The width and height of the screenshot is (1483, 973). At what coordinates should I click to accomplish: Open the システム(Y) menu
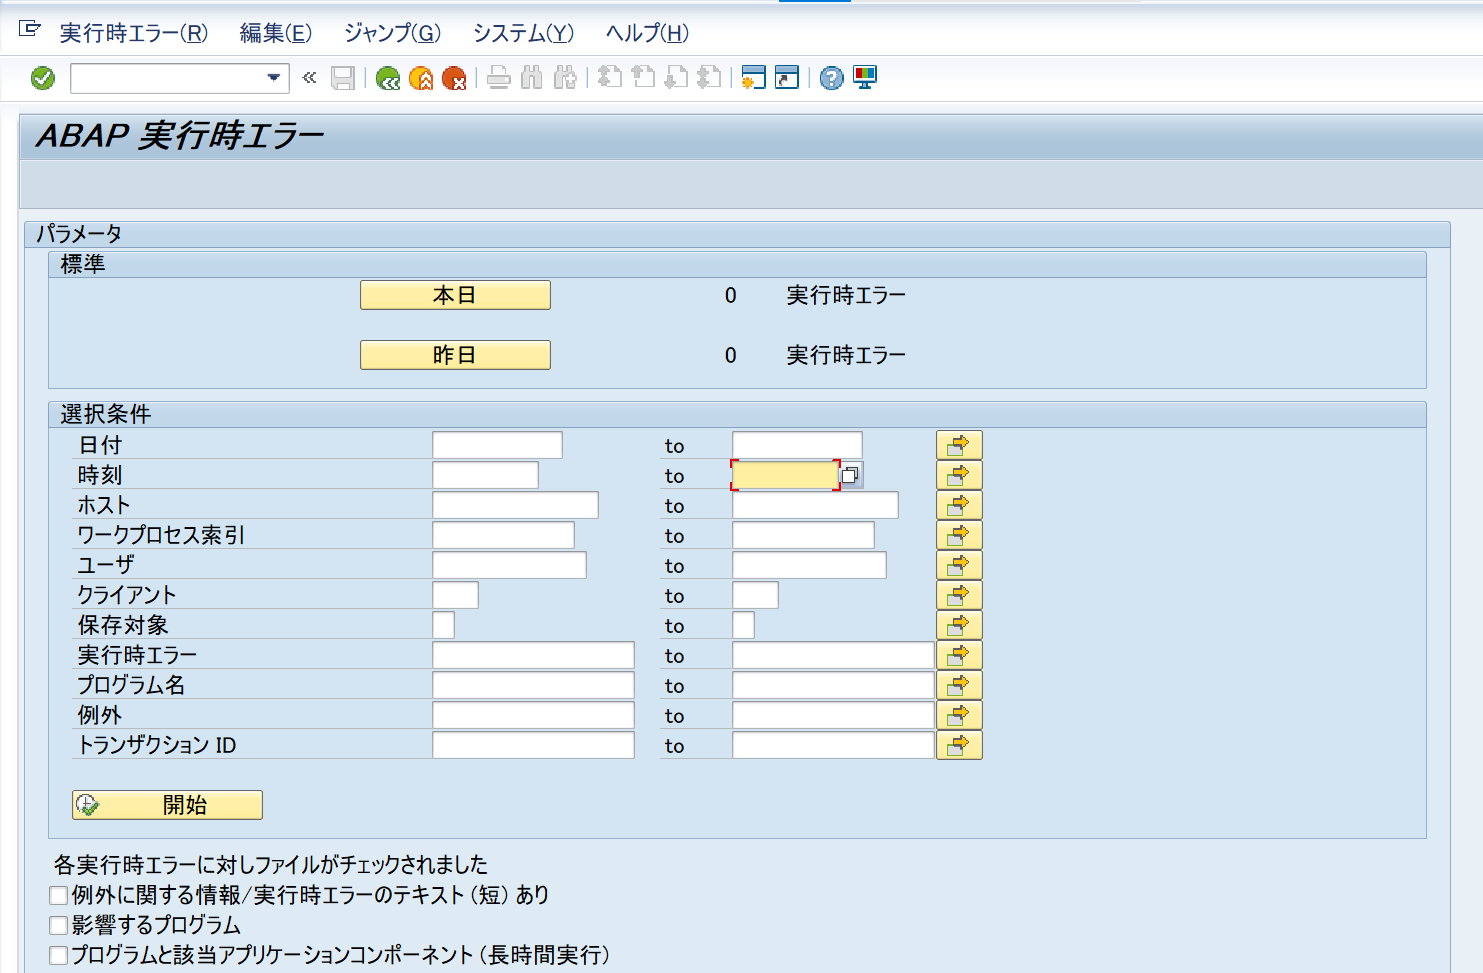[x=524, y=33]
